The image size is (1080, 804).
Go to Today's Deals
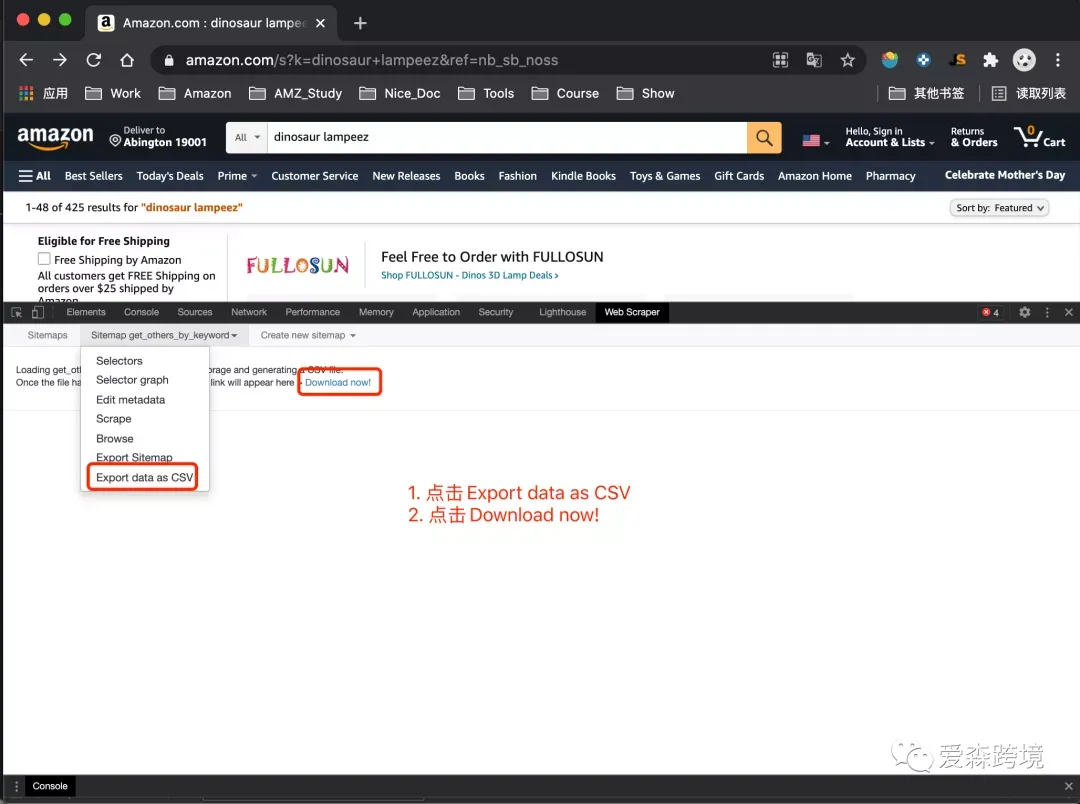coord(170,176)
